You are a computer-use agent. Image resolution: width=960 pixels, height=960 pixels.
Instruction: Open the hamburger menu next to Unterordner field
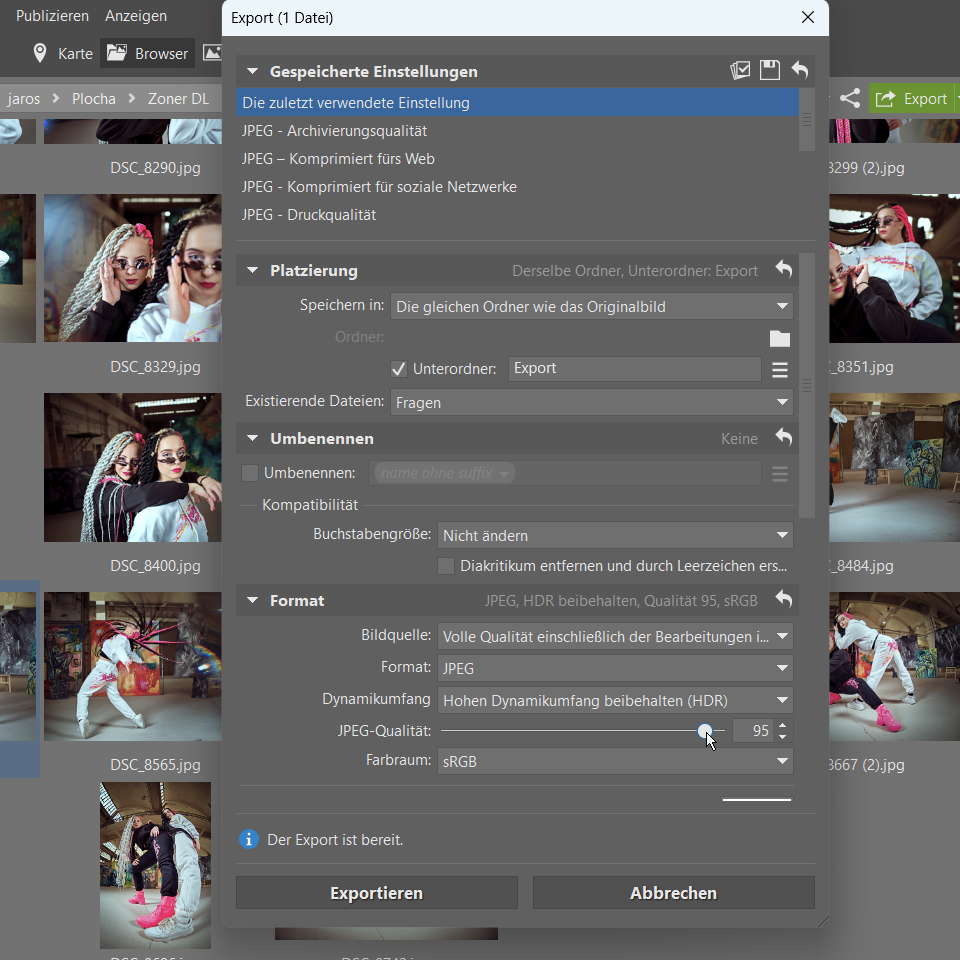[780, 370]
